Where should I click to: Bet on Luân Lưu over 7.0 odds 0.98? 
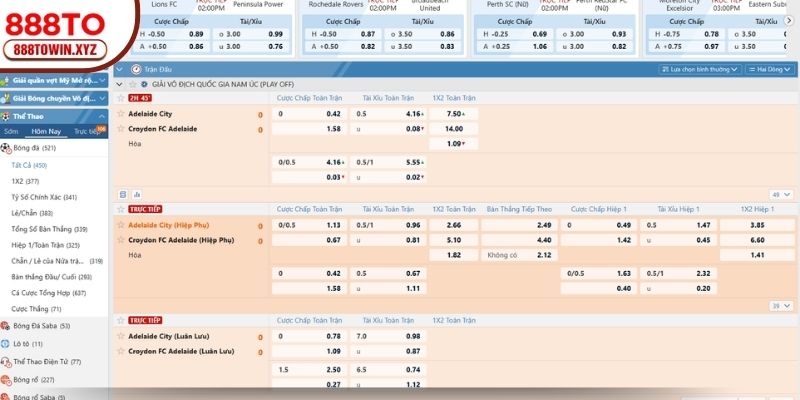pyautogui.click(x=388, y=336)
